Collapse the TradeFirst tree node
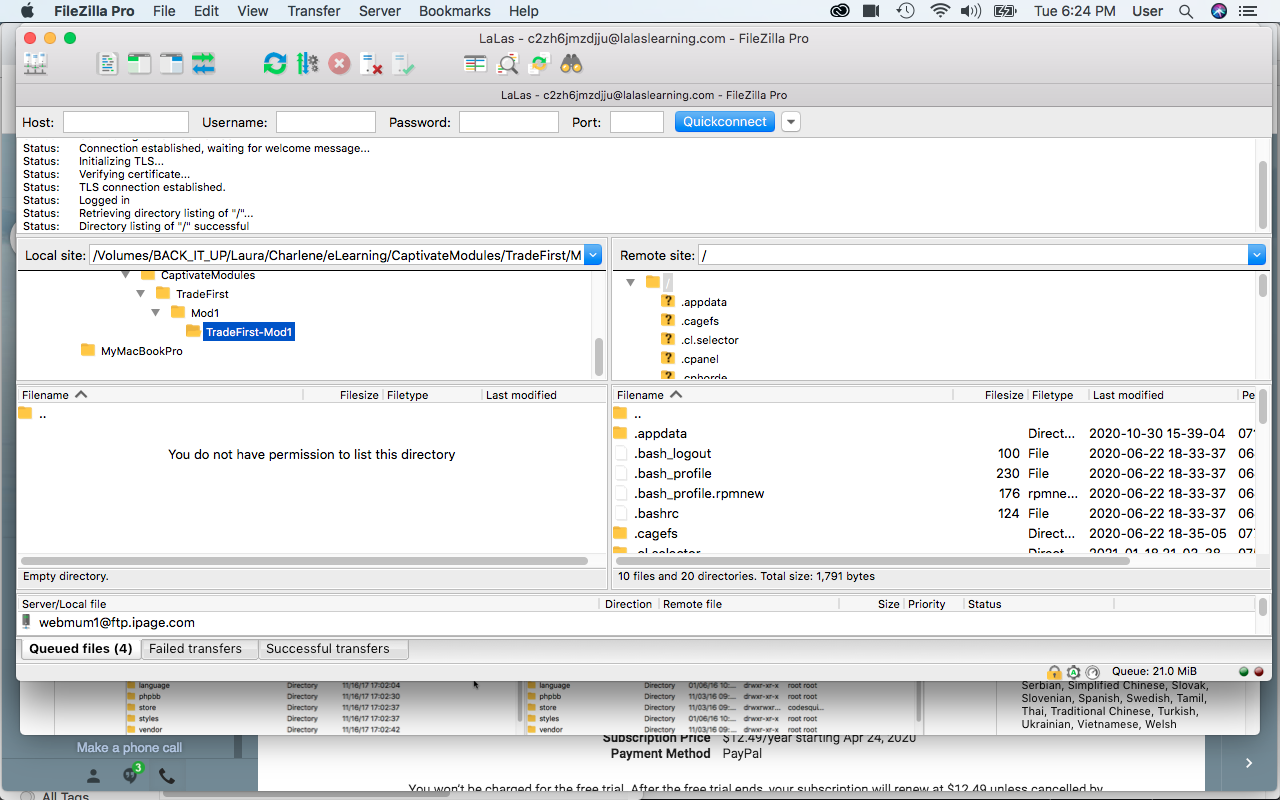Image resolution: width=1280 pixels, height=800 pixels. tap(141, 294)
